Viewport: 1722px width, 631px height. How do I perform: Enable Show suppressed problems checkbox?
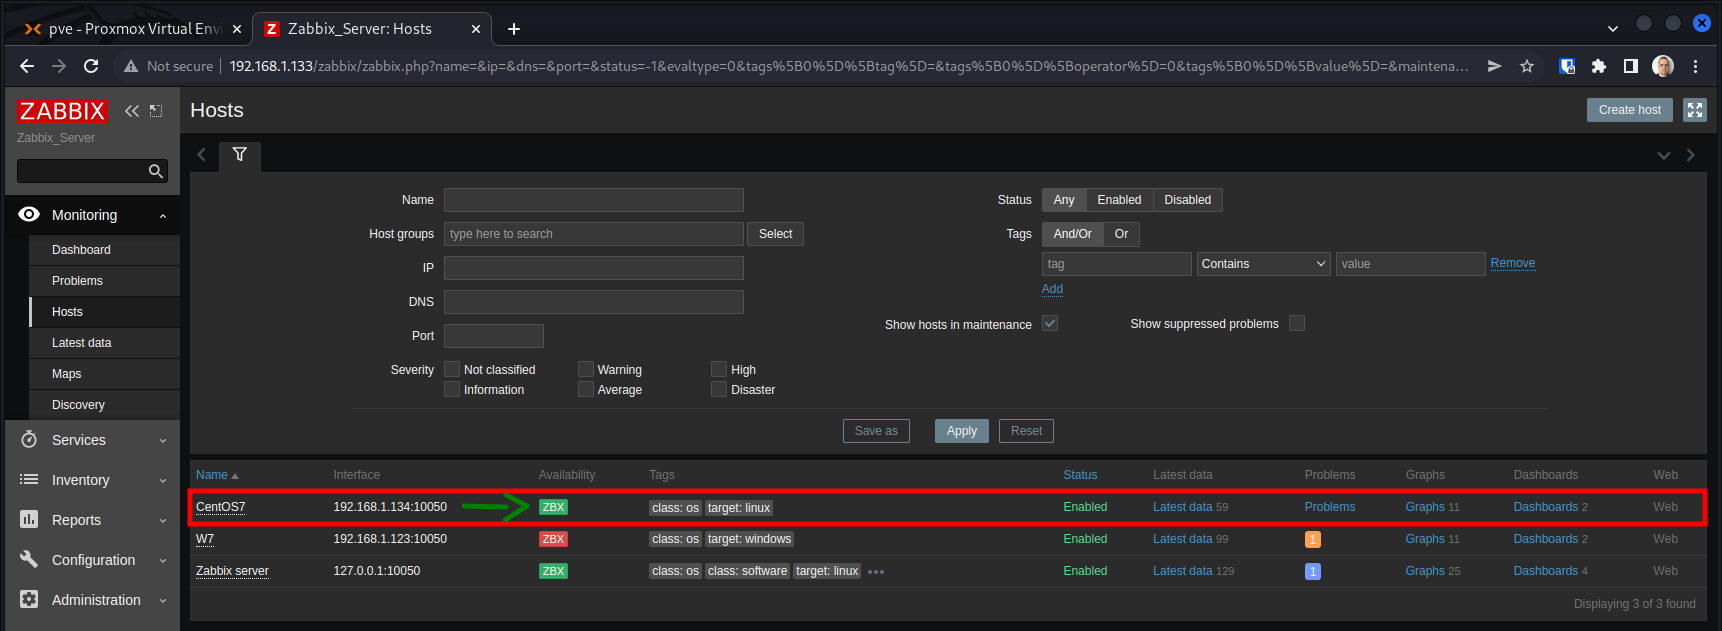tap(1297, 323)
